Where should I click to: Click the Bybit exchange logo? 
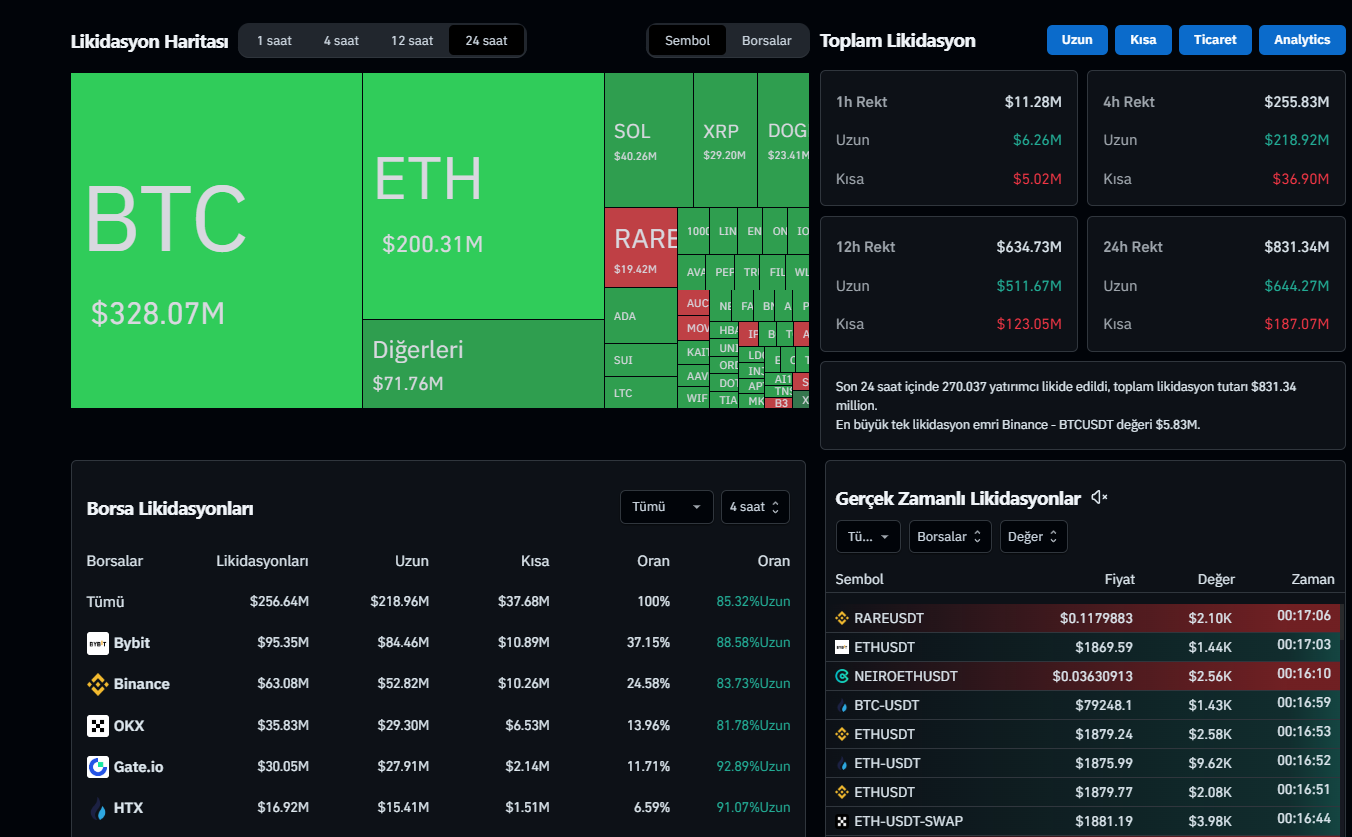[98, 643]
